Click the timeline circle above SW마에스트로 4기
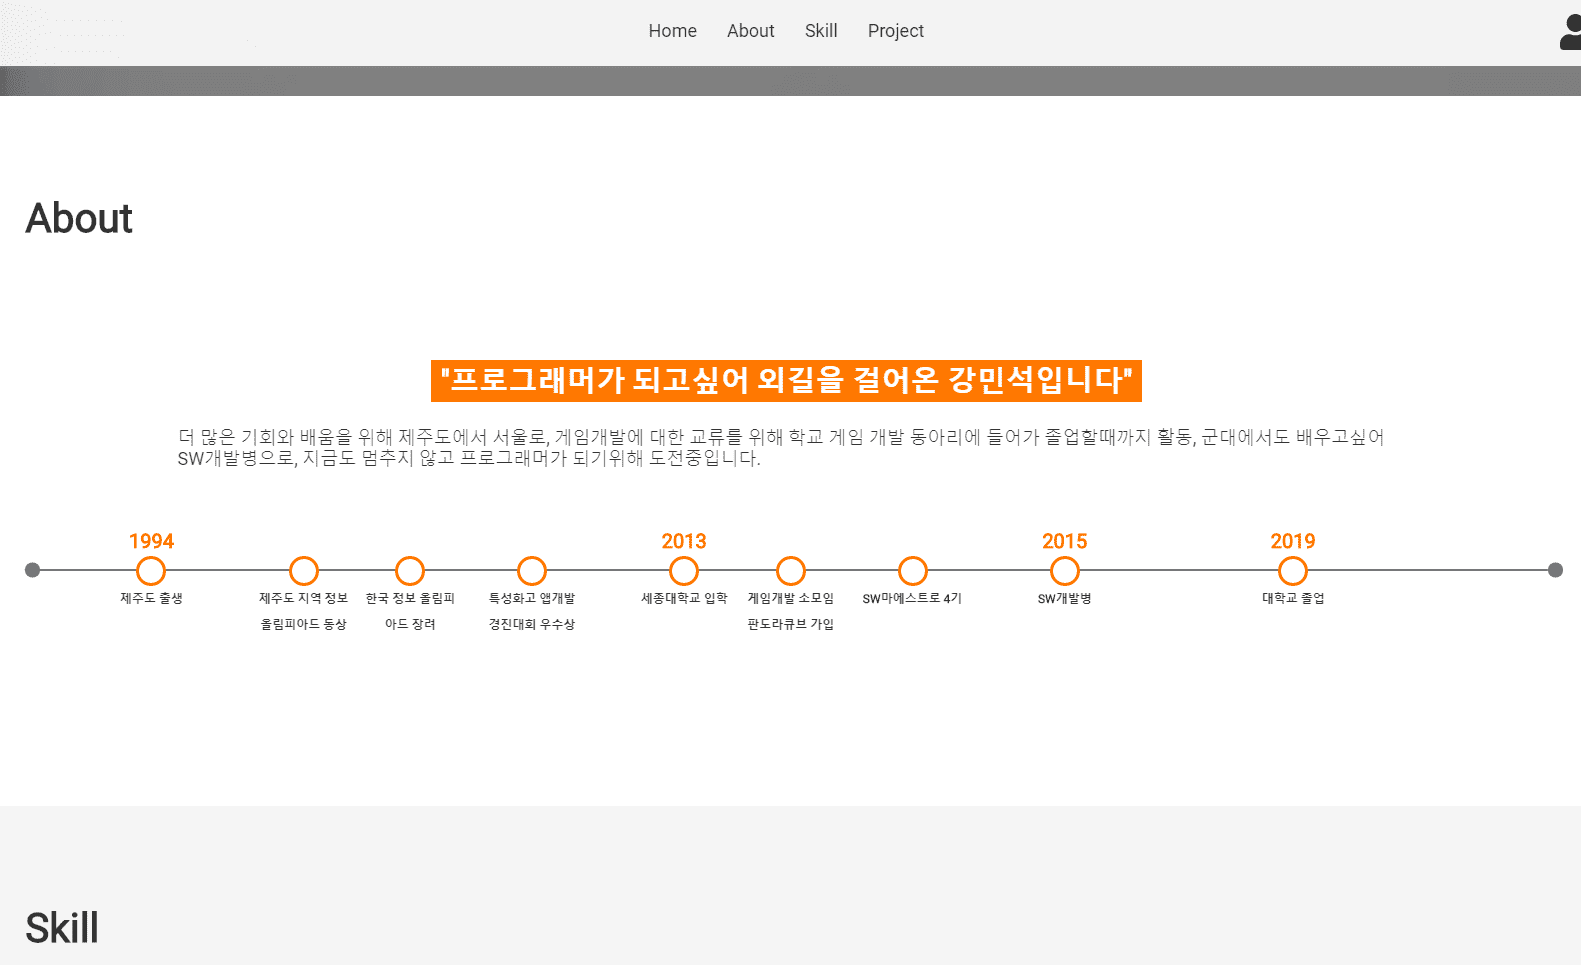The height and width of the screenshot is (965, 1581). (913, 571)
